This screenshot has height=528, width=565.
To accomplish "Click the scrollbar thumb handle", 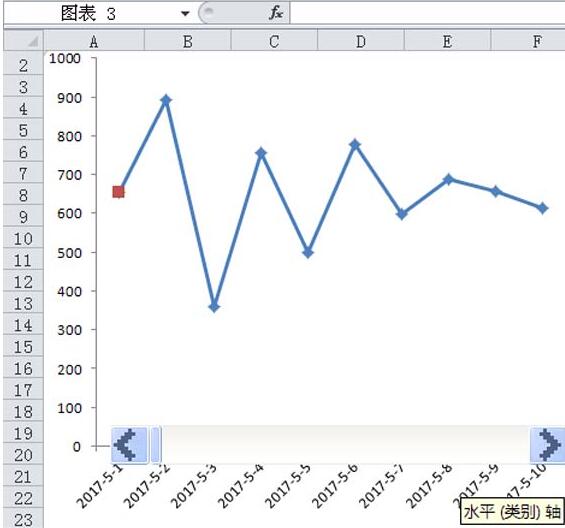I will pos(155,445).
